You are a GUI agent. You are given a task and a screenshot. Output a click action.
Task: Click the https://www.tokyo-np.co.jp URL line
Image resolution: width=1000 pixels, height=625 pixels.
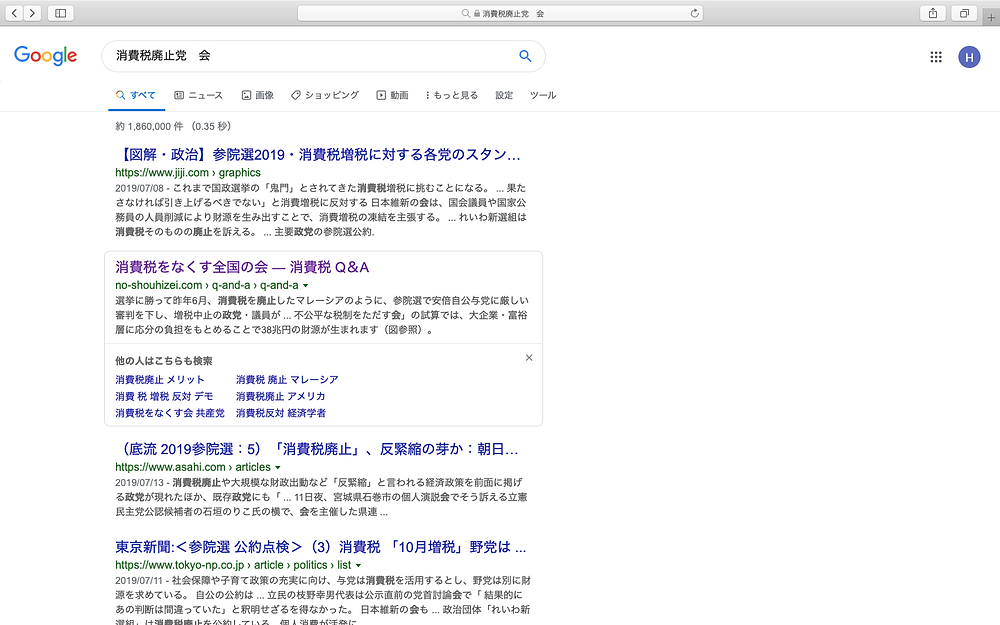pyautogui.click(x=233, y=565)
